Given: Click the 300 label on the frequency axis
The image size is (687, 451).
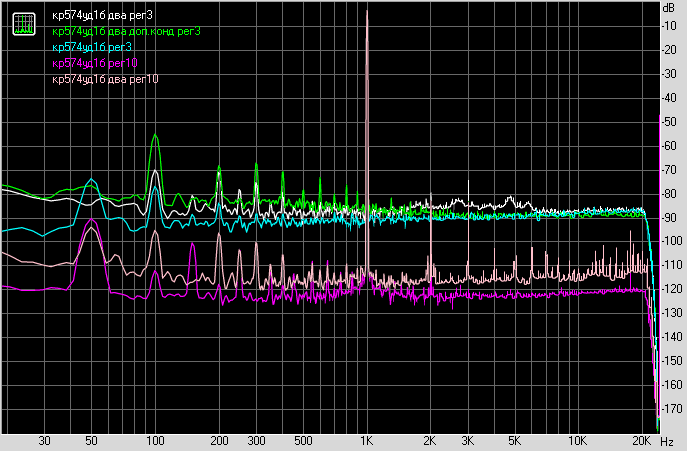Looking at the screenshot, I should coord(256,441).
